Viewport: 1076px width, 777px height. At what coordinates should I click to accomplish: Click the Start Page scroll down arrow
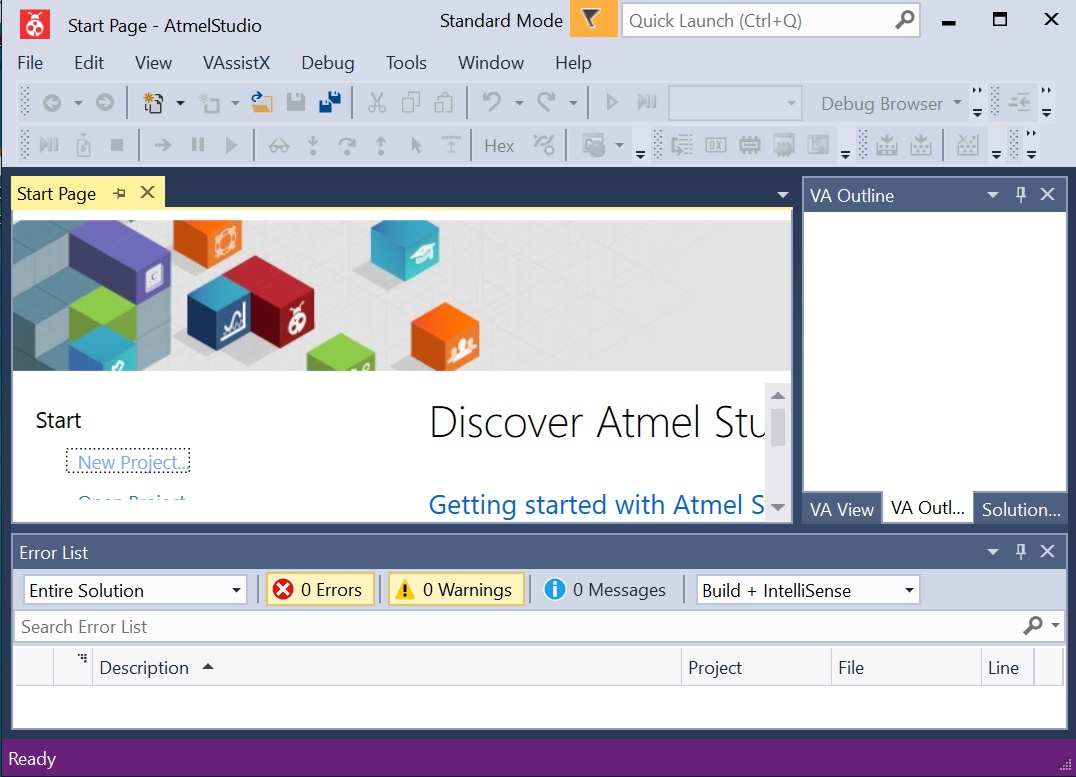(x=777, y=508)
